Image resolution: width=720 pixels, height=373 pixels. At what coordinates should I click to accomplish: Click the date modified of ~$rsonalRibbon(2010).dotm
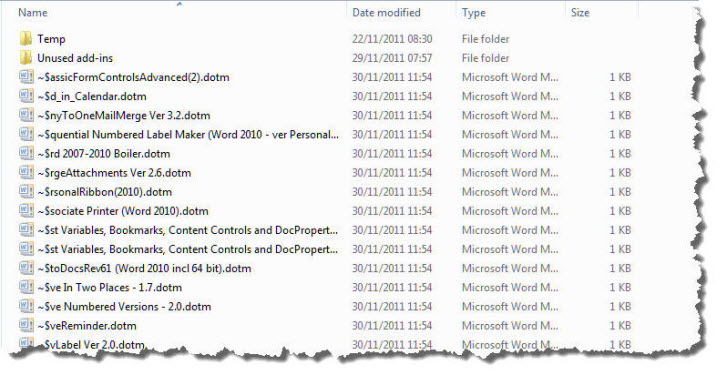392,192
